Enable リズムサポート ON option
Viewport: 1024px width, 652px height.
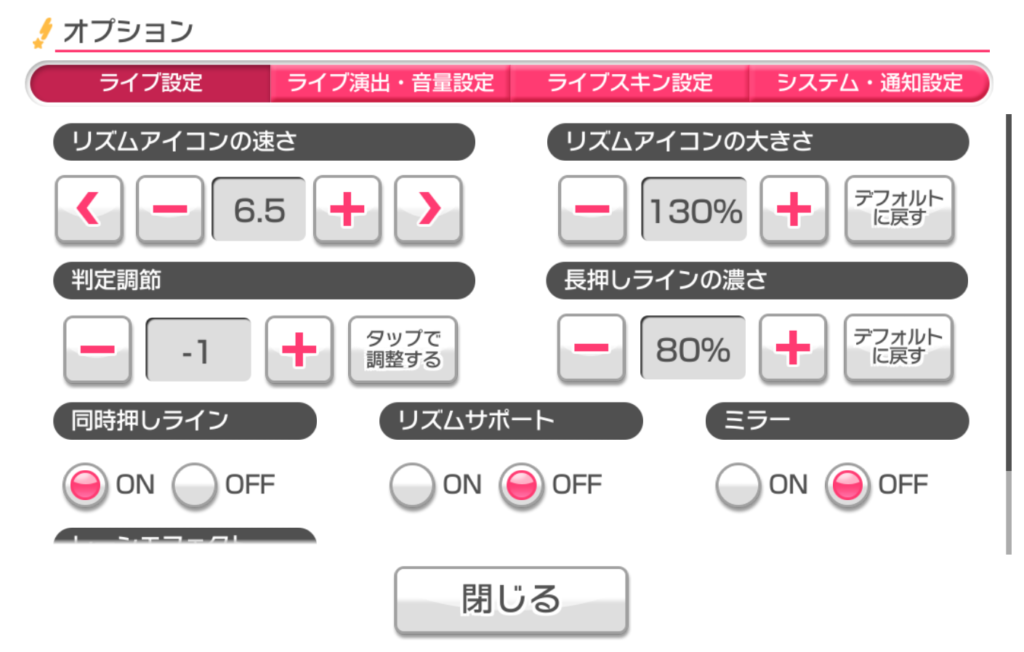413,486
